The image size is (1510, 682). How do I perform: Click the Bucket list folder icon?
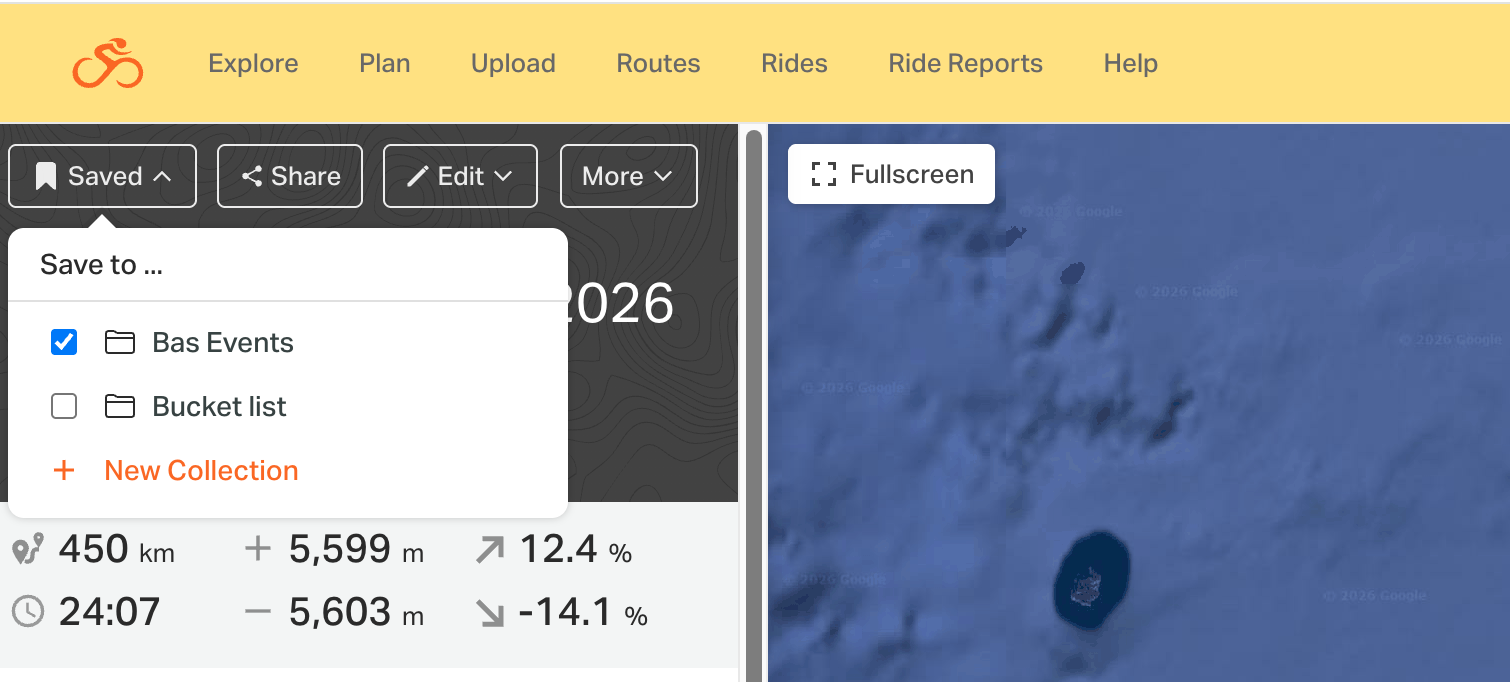[120, 407]
